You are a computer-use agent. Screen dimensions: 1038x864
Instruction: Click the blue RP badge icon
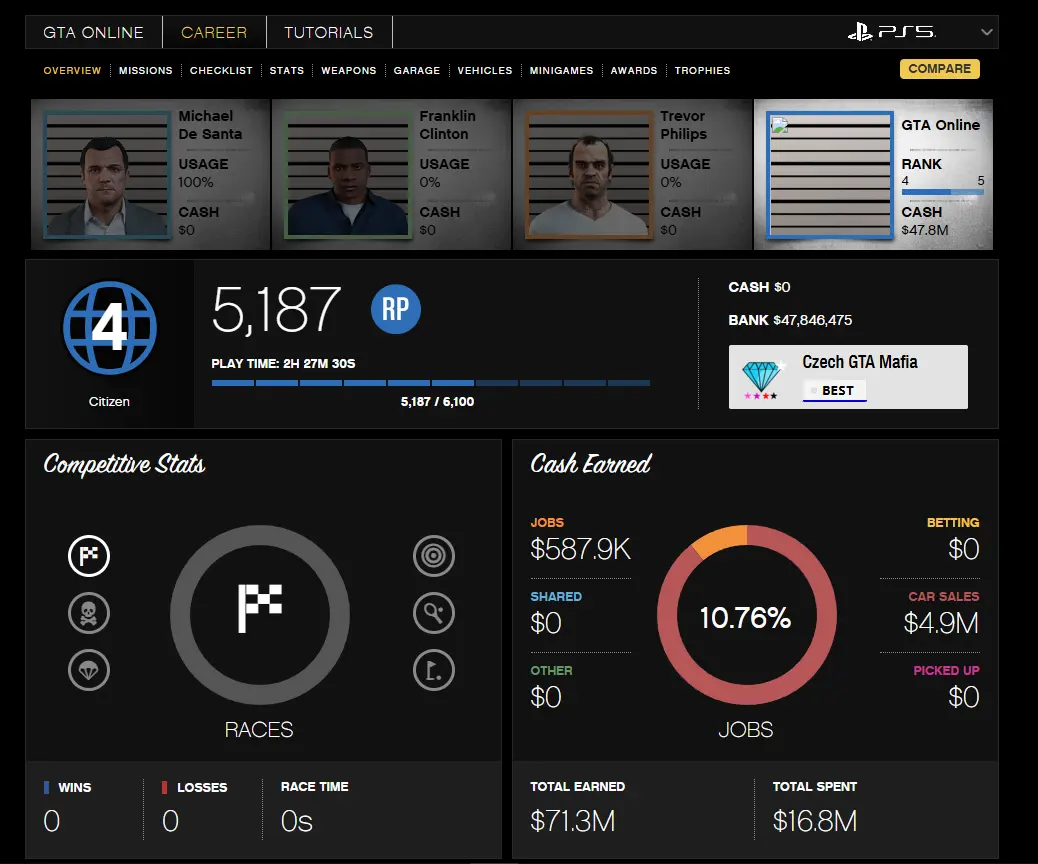pos(396,309)
